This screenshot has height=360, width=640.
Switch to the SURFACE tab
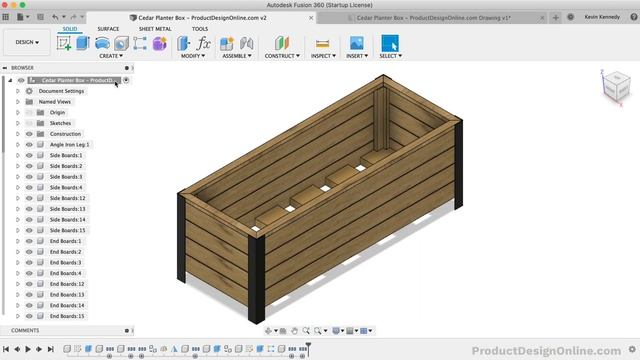click(x=108, y=29)
